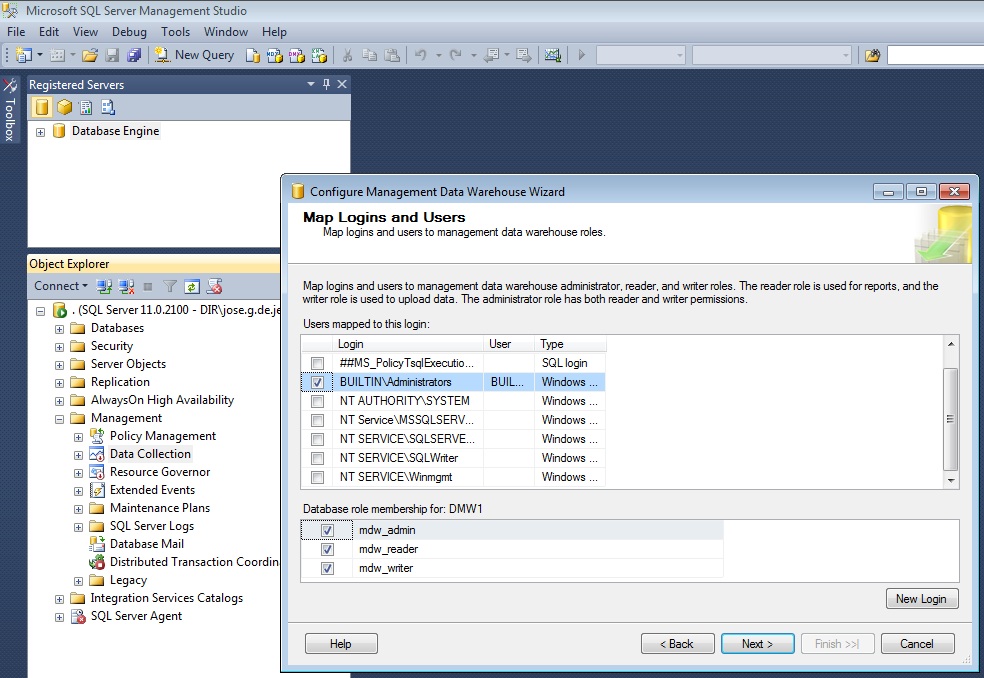The height and width of the screenshot is (678, 984).
Task: Click the login list scrollbar up arrow
Action: [951, 343]
